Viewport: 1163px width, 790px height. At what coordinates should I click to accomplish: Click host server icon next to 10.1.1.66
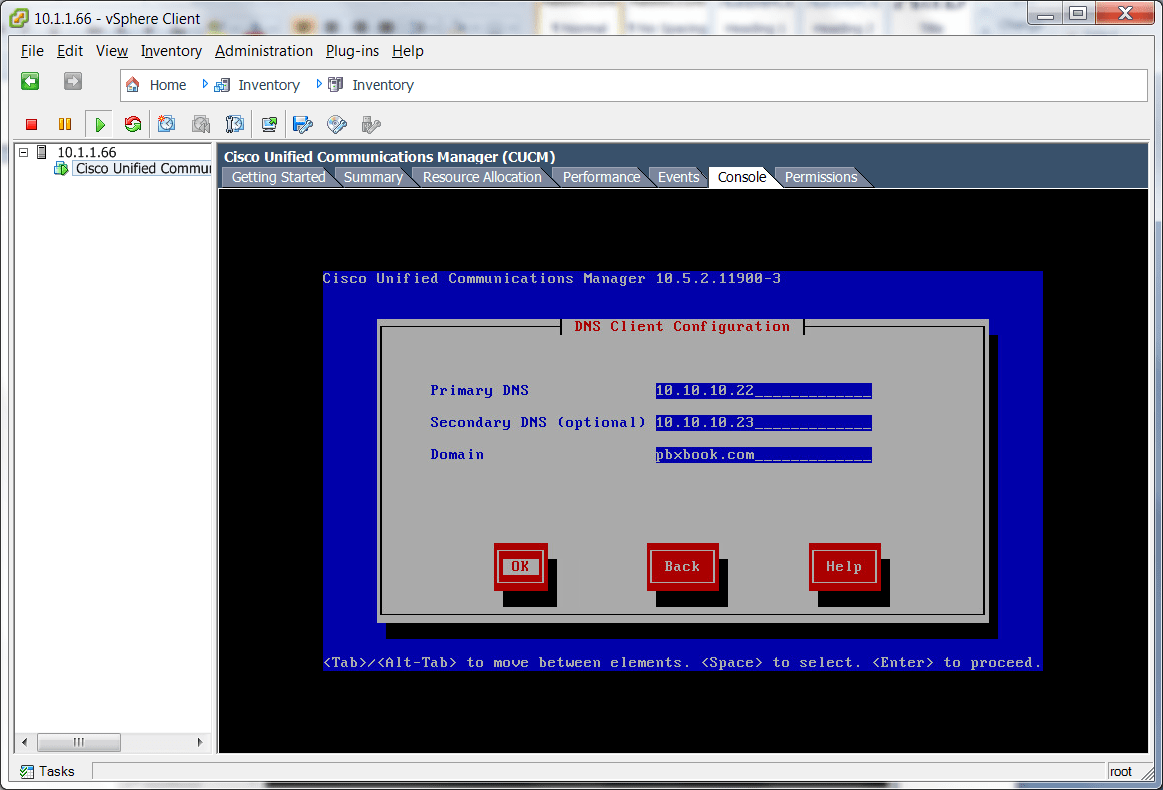(x=42, y=152)
